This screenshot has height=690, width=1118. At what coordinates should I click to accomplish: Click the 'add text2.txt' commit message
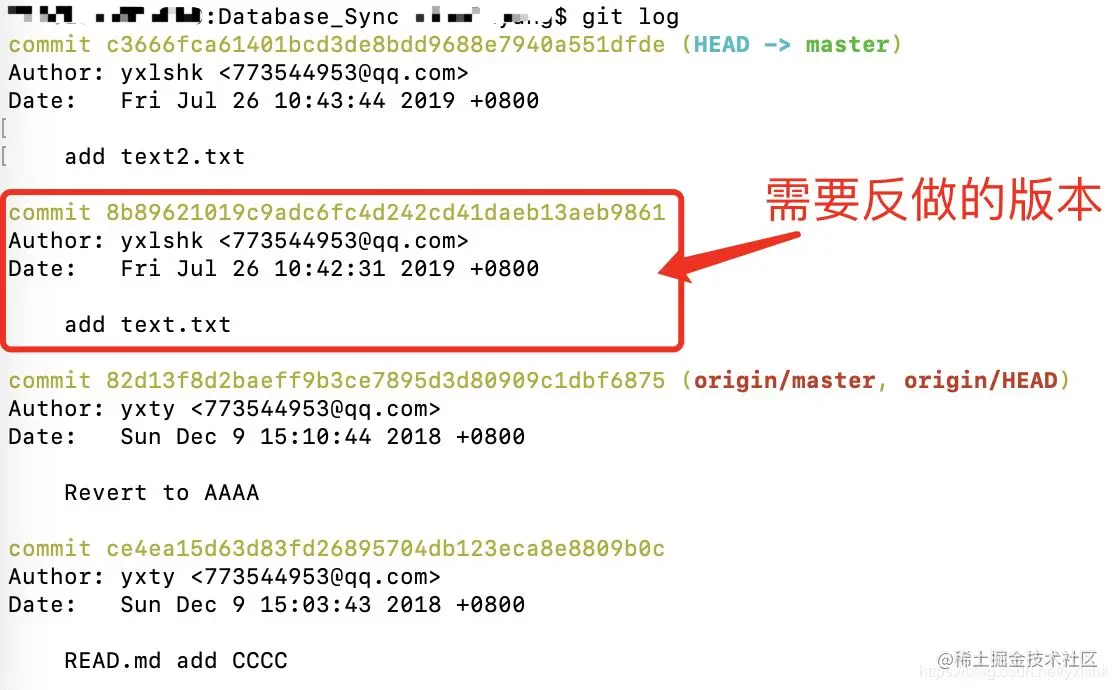tap(155, 157)
